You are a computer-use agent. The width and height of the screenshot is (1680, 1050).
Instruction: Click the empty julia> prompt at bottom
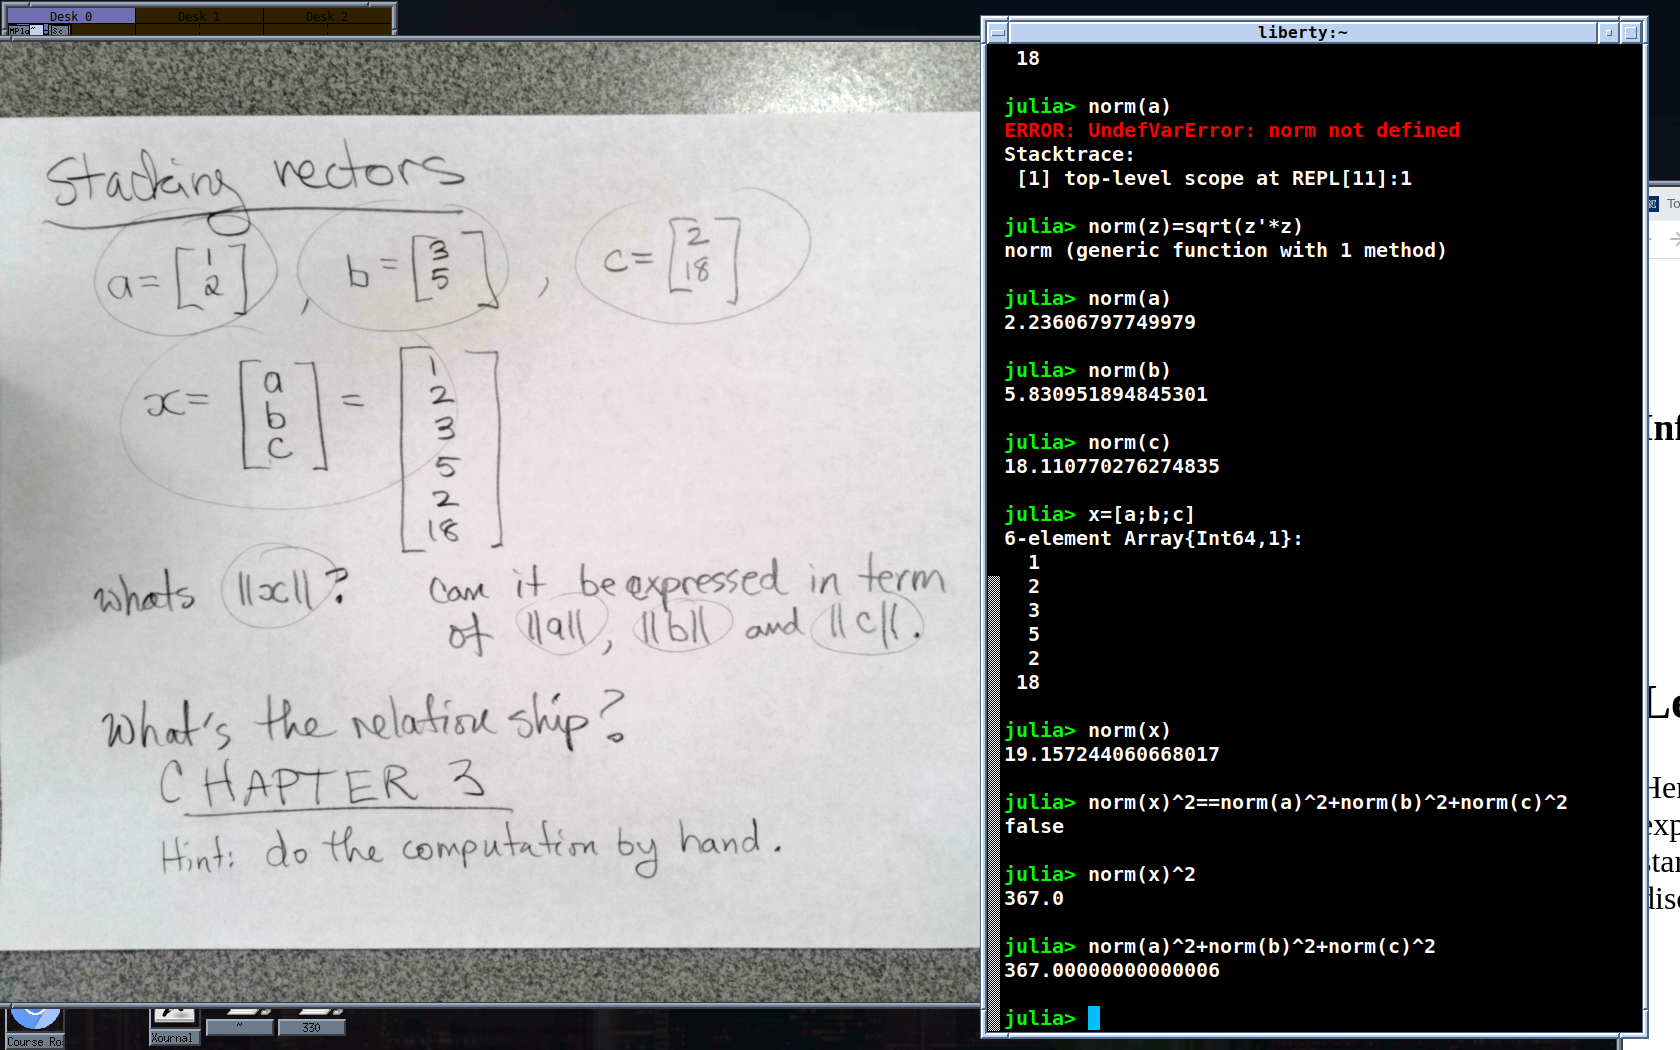click(x=1093, y=1018)
